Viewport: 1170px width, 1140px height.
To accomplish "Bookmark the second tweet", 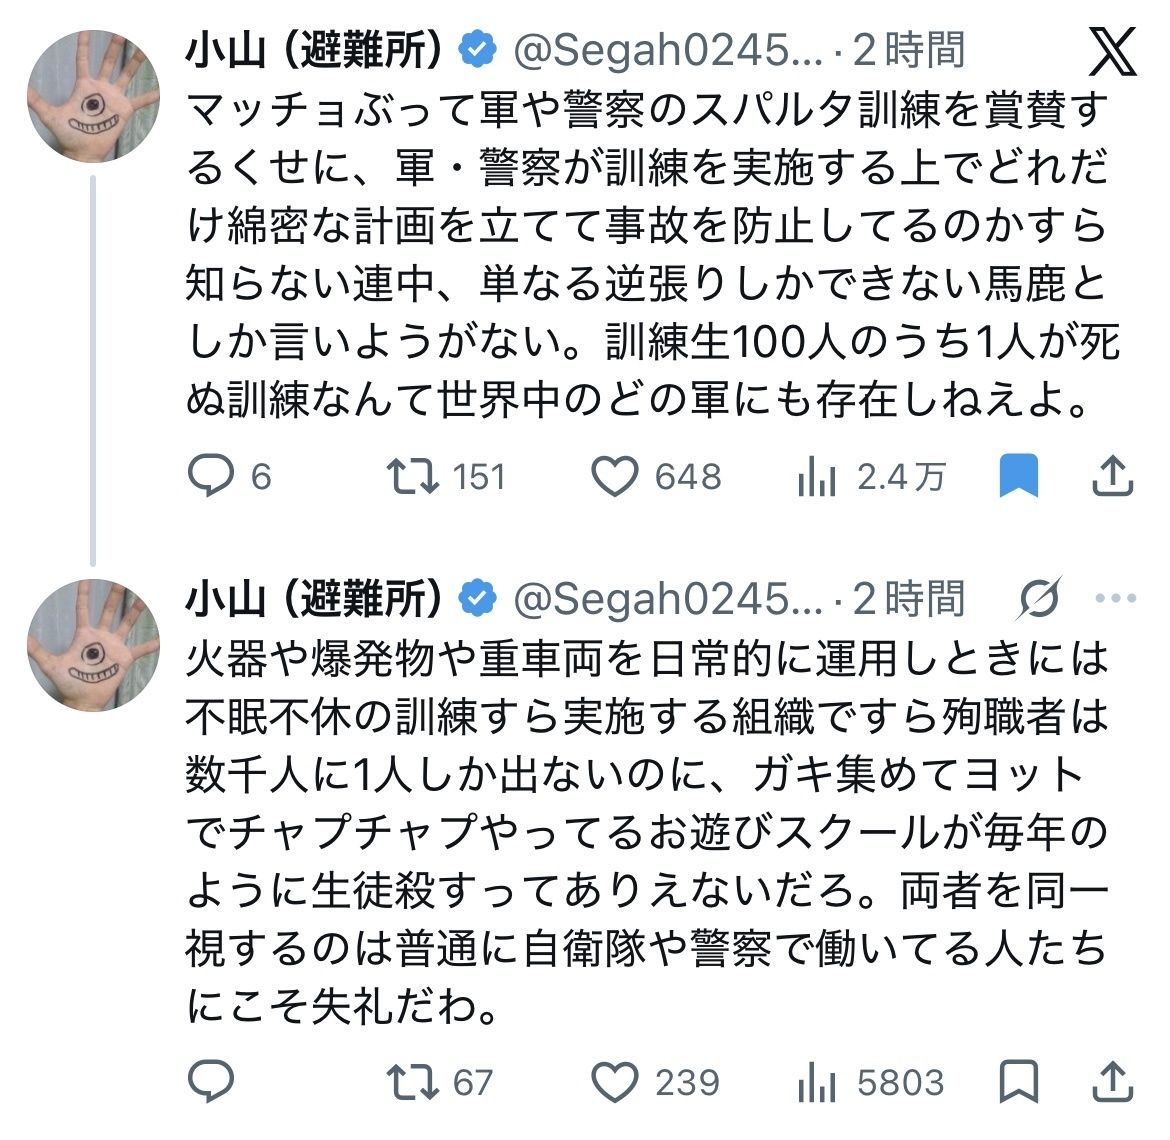I will pyautogui.click(x=1019, y=1081).
